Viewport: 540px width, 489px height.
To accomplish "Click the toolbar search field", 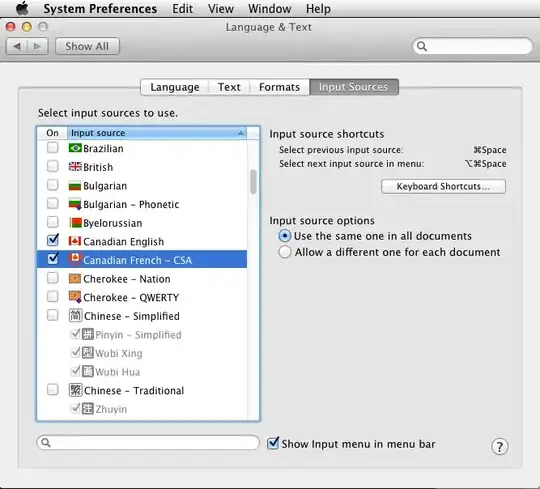I will 472,46.
